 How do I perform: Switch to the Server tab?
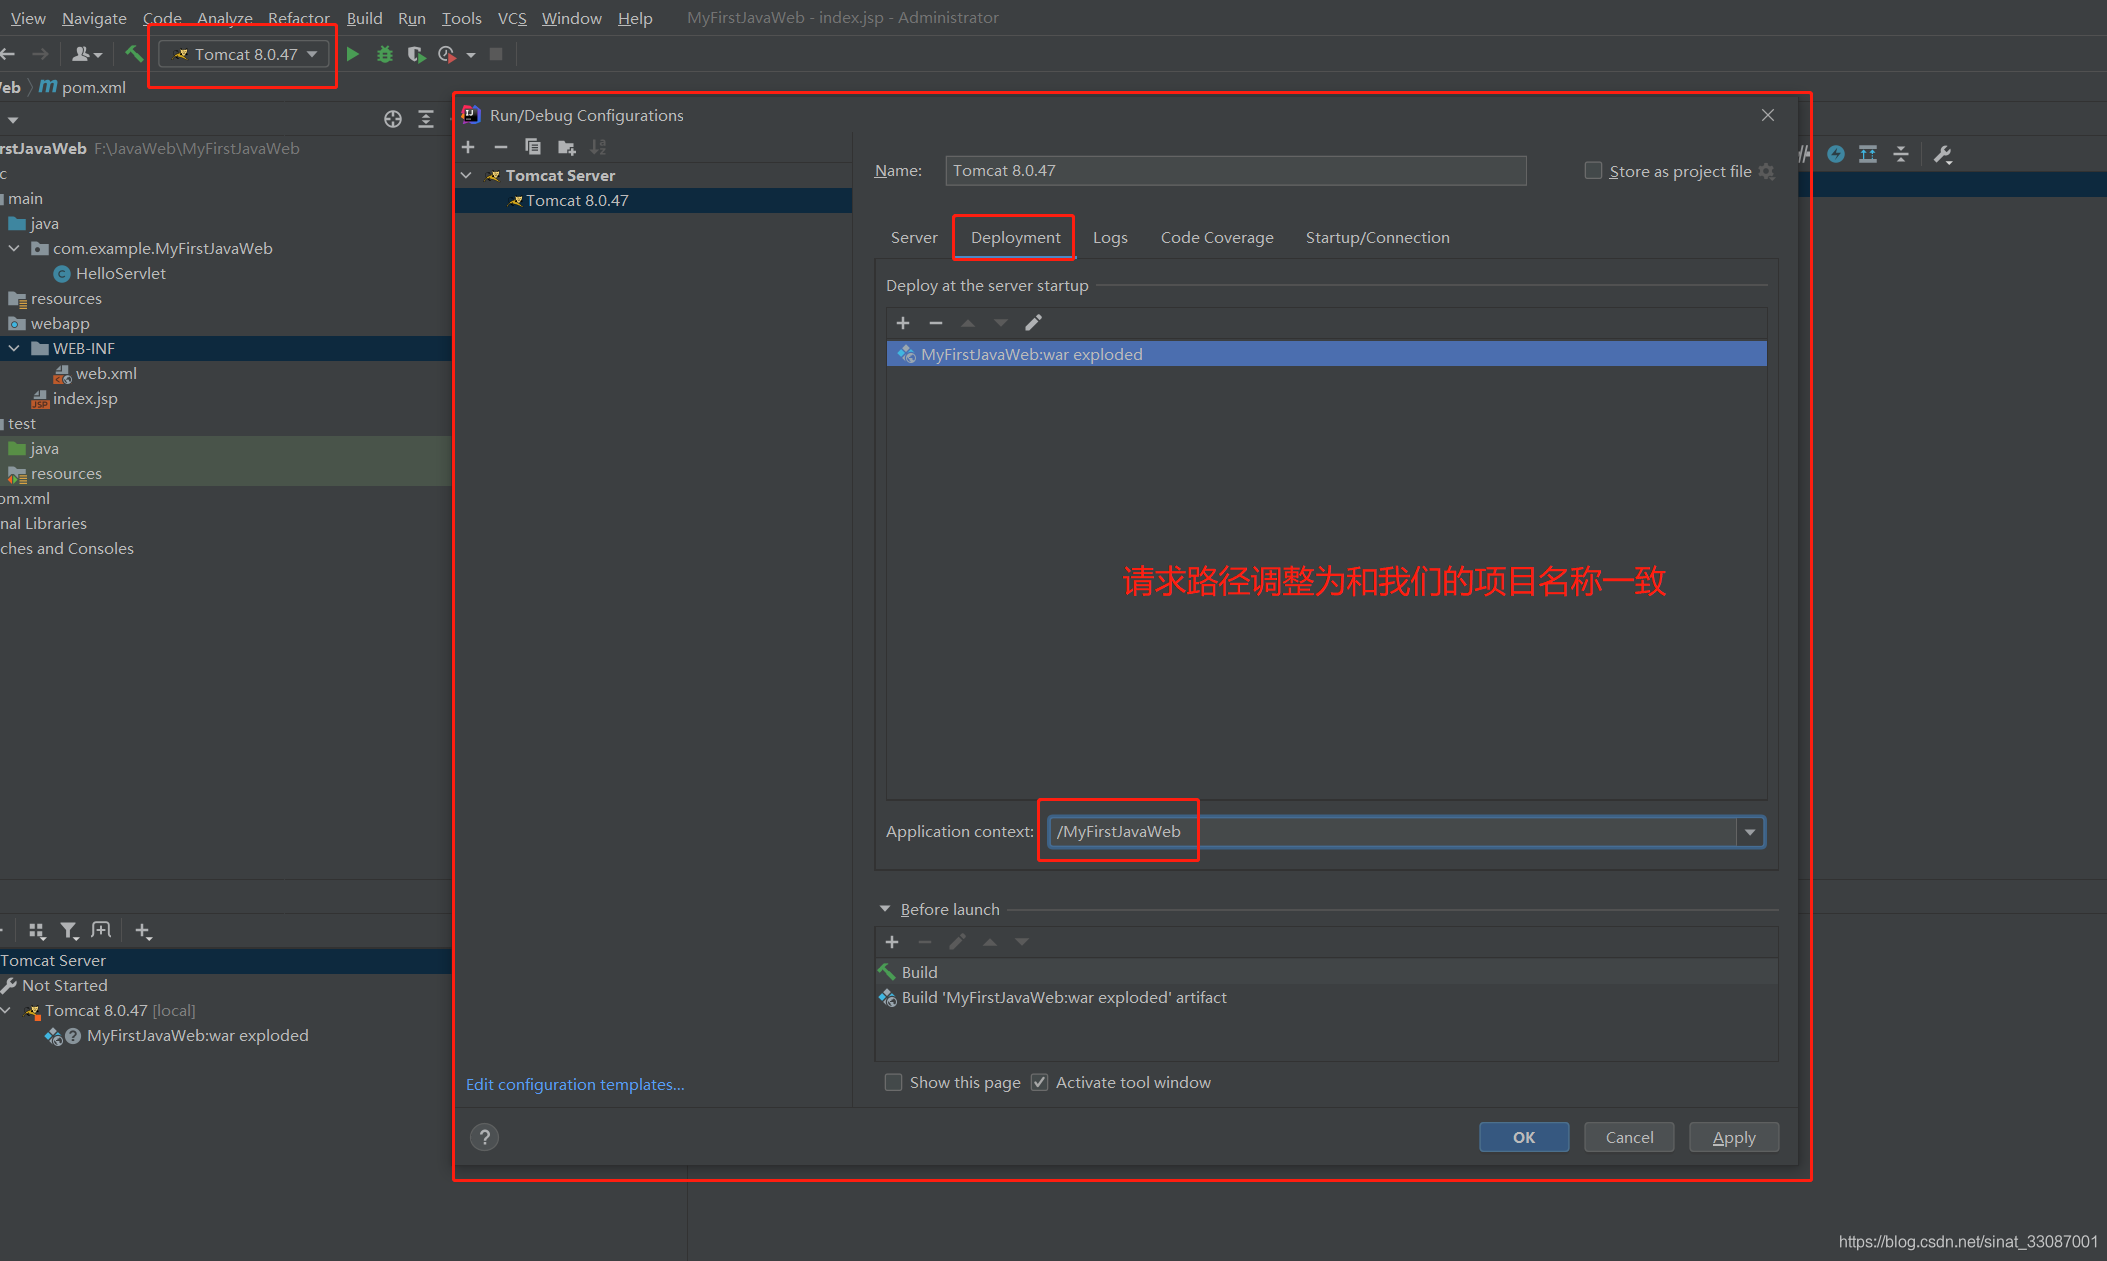[x=914, y=237]
